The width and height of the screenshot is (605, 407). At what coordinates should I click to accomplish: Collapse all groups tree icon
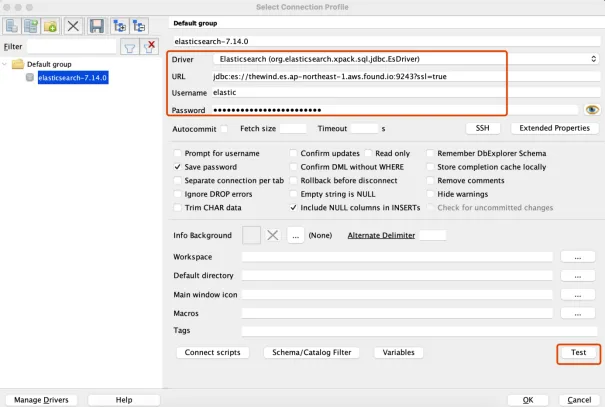click(139, 26)
